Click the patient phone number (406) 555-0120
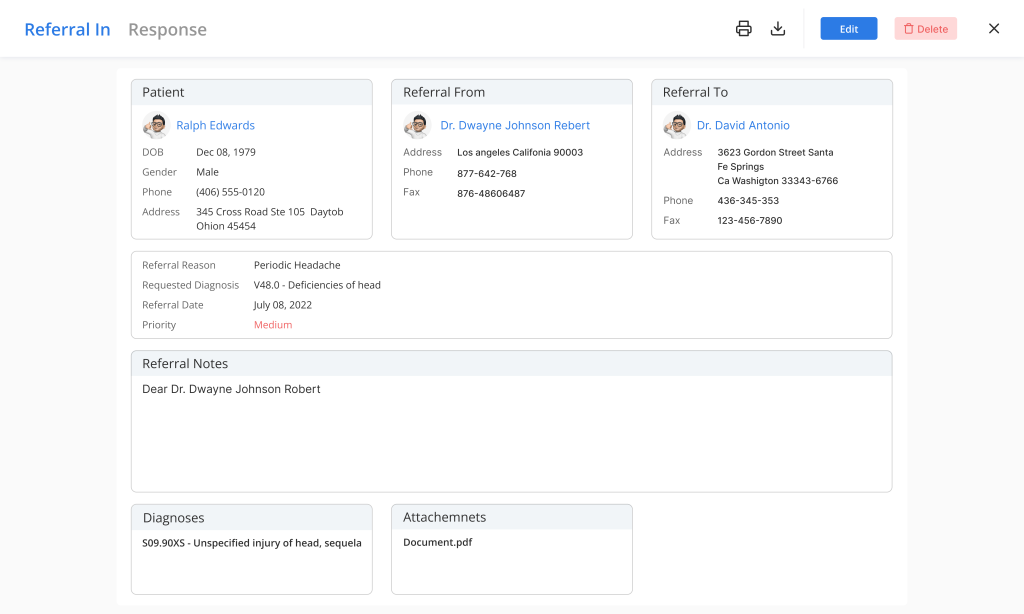This screenshot has height=614, width=1024. point(230,192)
